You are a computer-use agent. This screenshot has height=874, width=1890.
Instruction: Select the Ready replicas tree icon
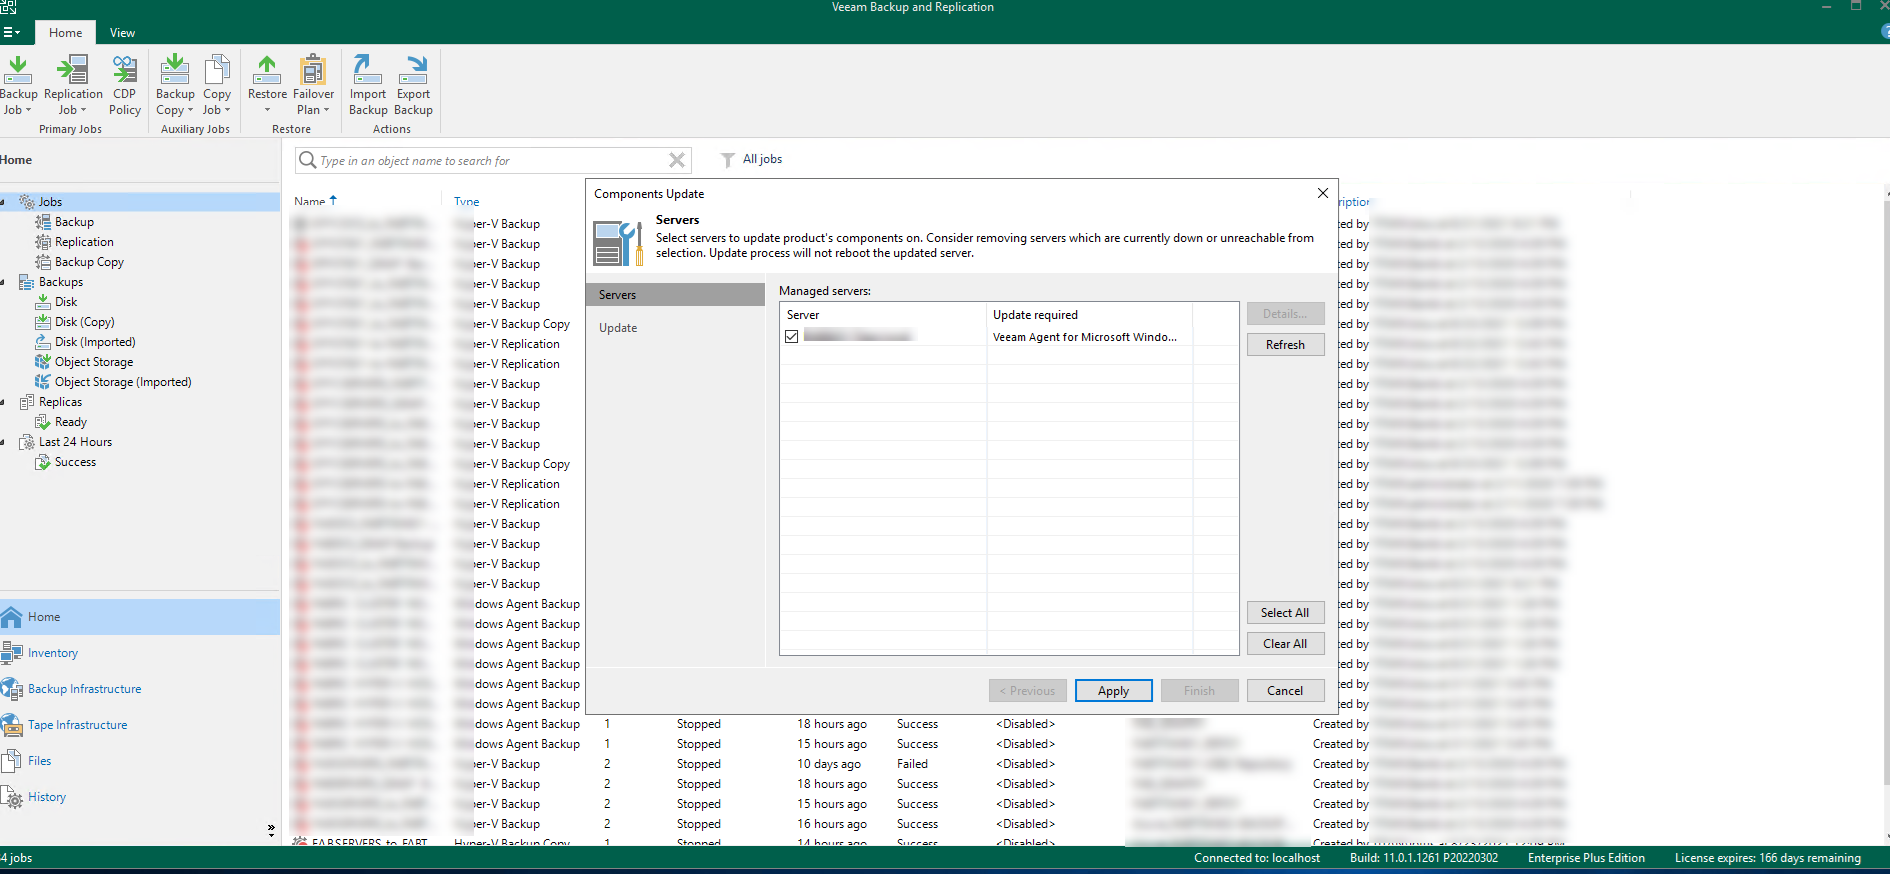click(43, 422)
